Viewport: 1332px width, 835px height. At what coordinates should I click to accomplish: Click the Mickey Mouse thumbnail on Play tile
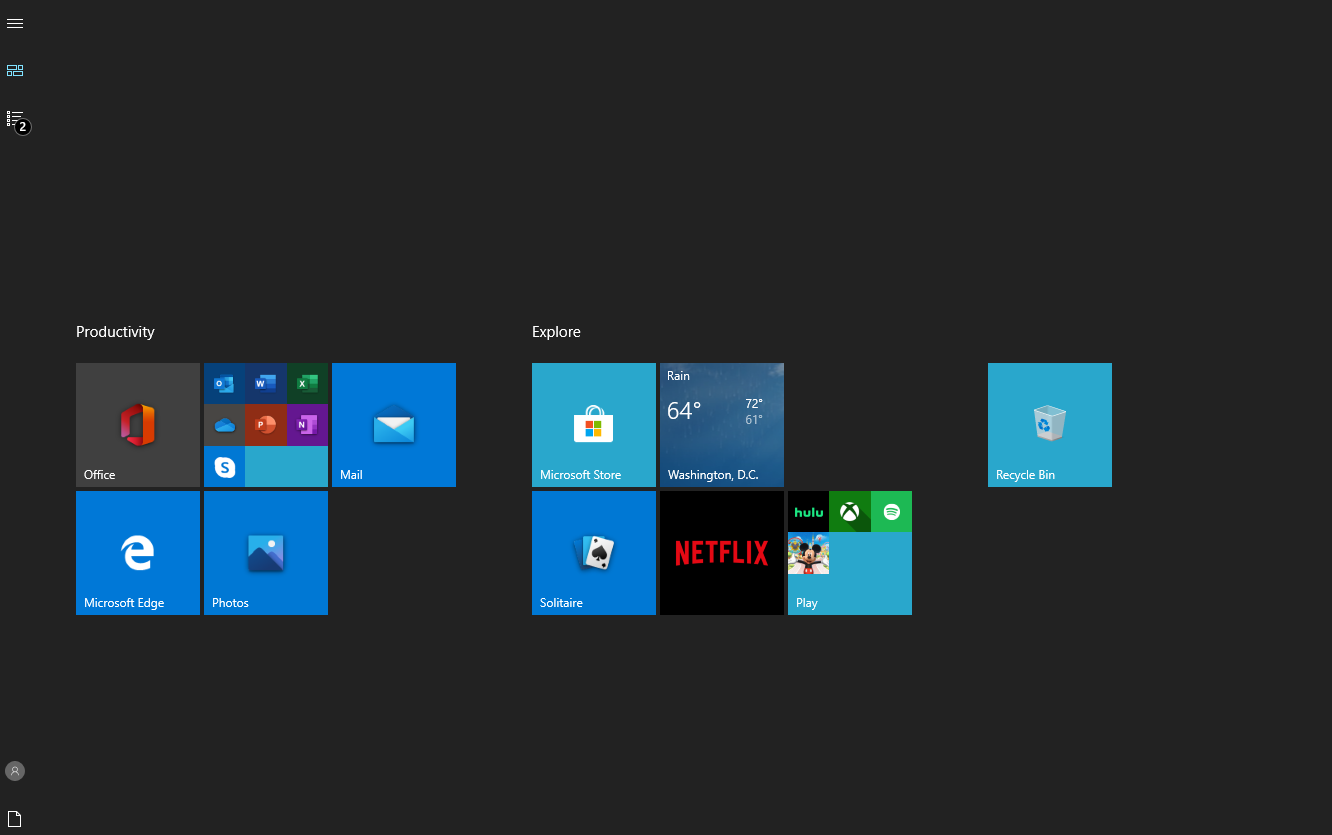tap(808, 552)
